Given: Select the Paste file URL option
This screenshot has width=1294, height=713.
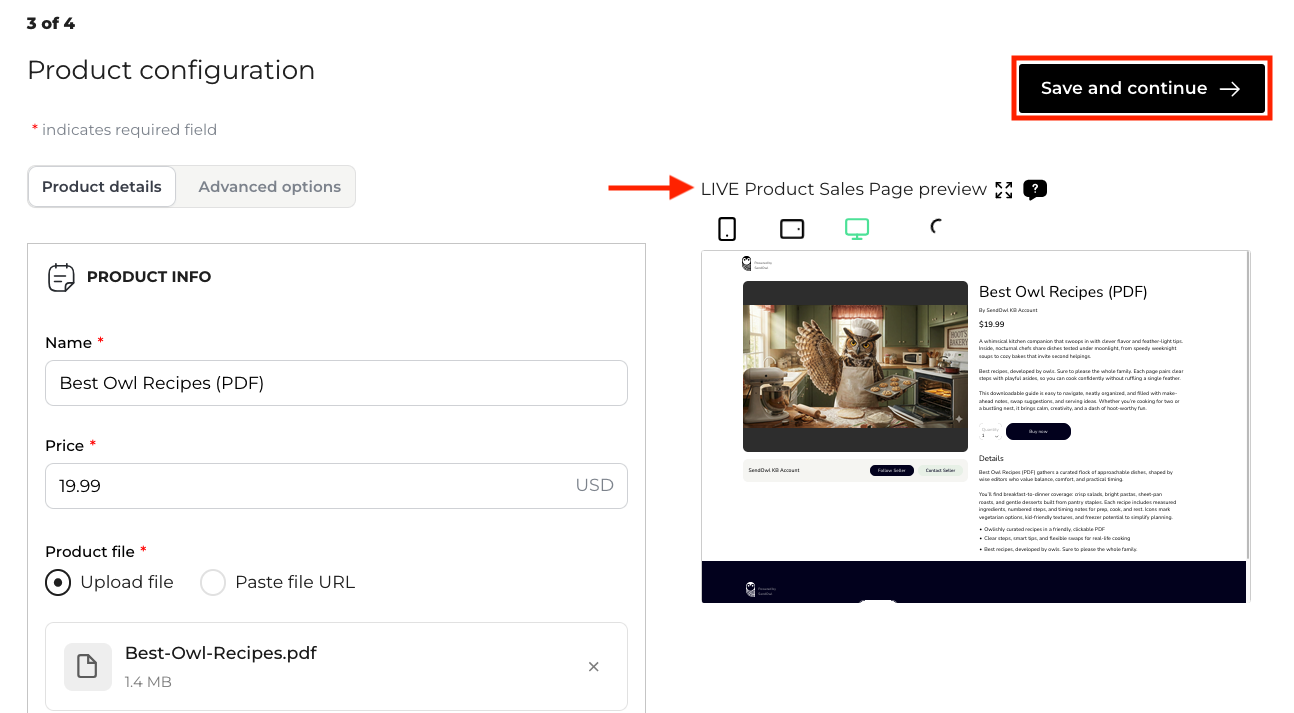Looking at the screenshot, I should point(213,582).
